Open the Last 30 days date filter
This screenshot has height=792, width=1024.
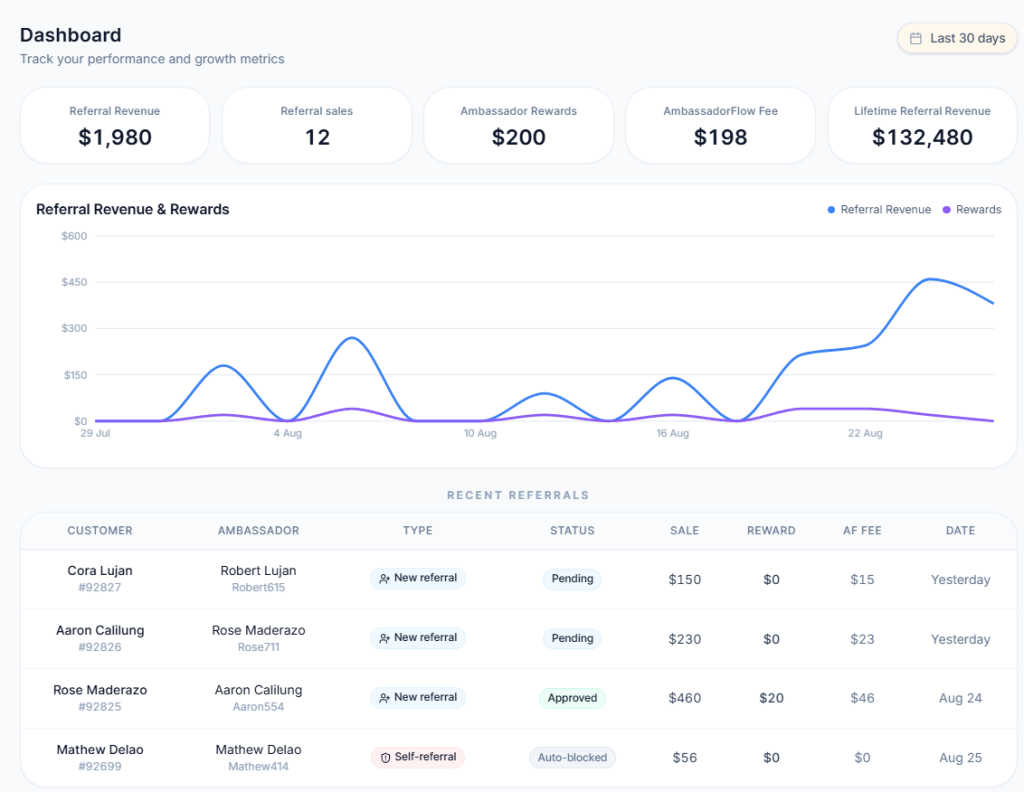(957, 39)
